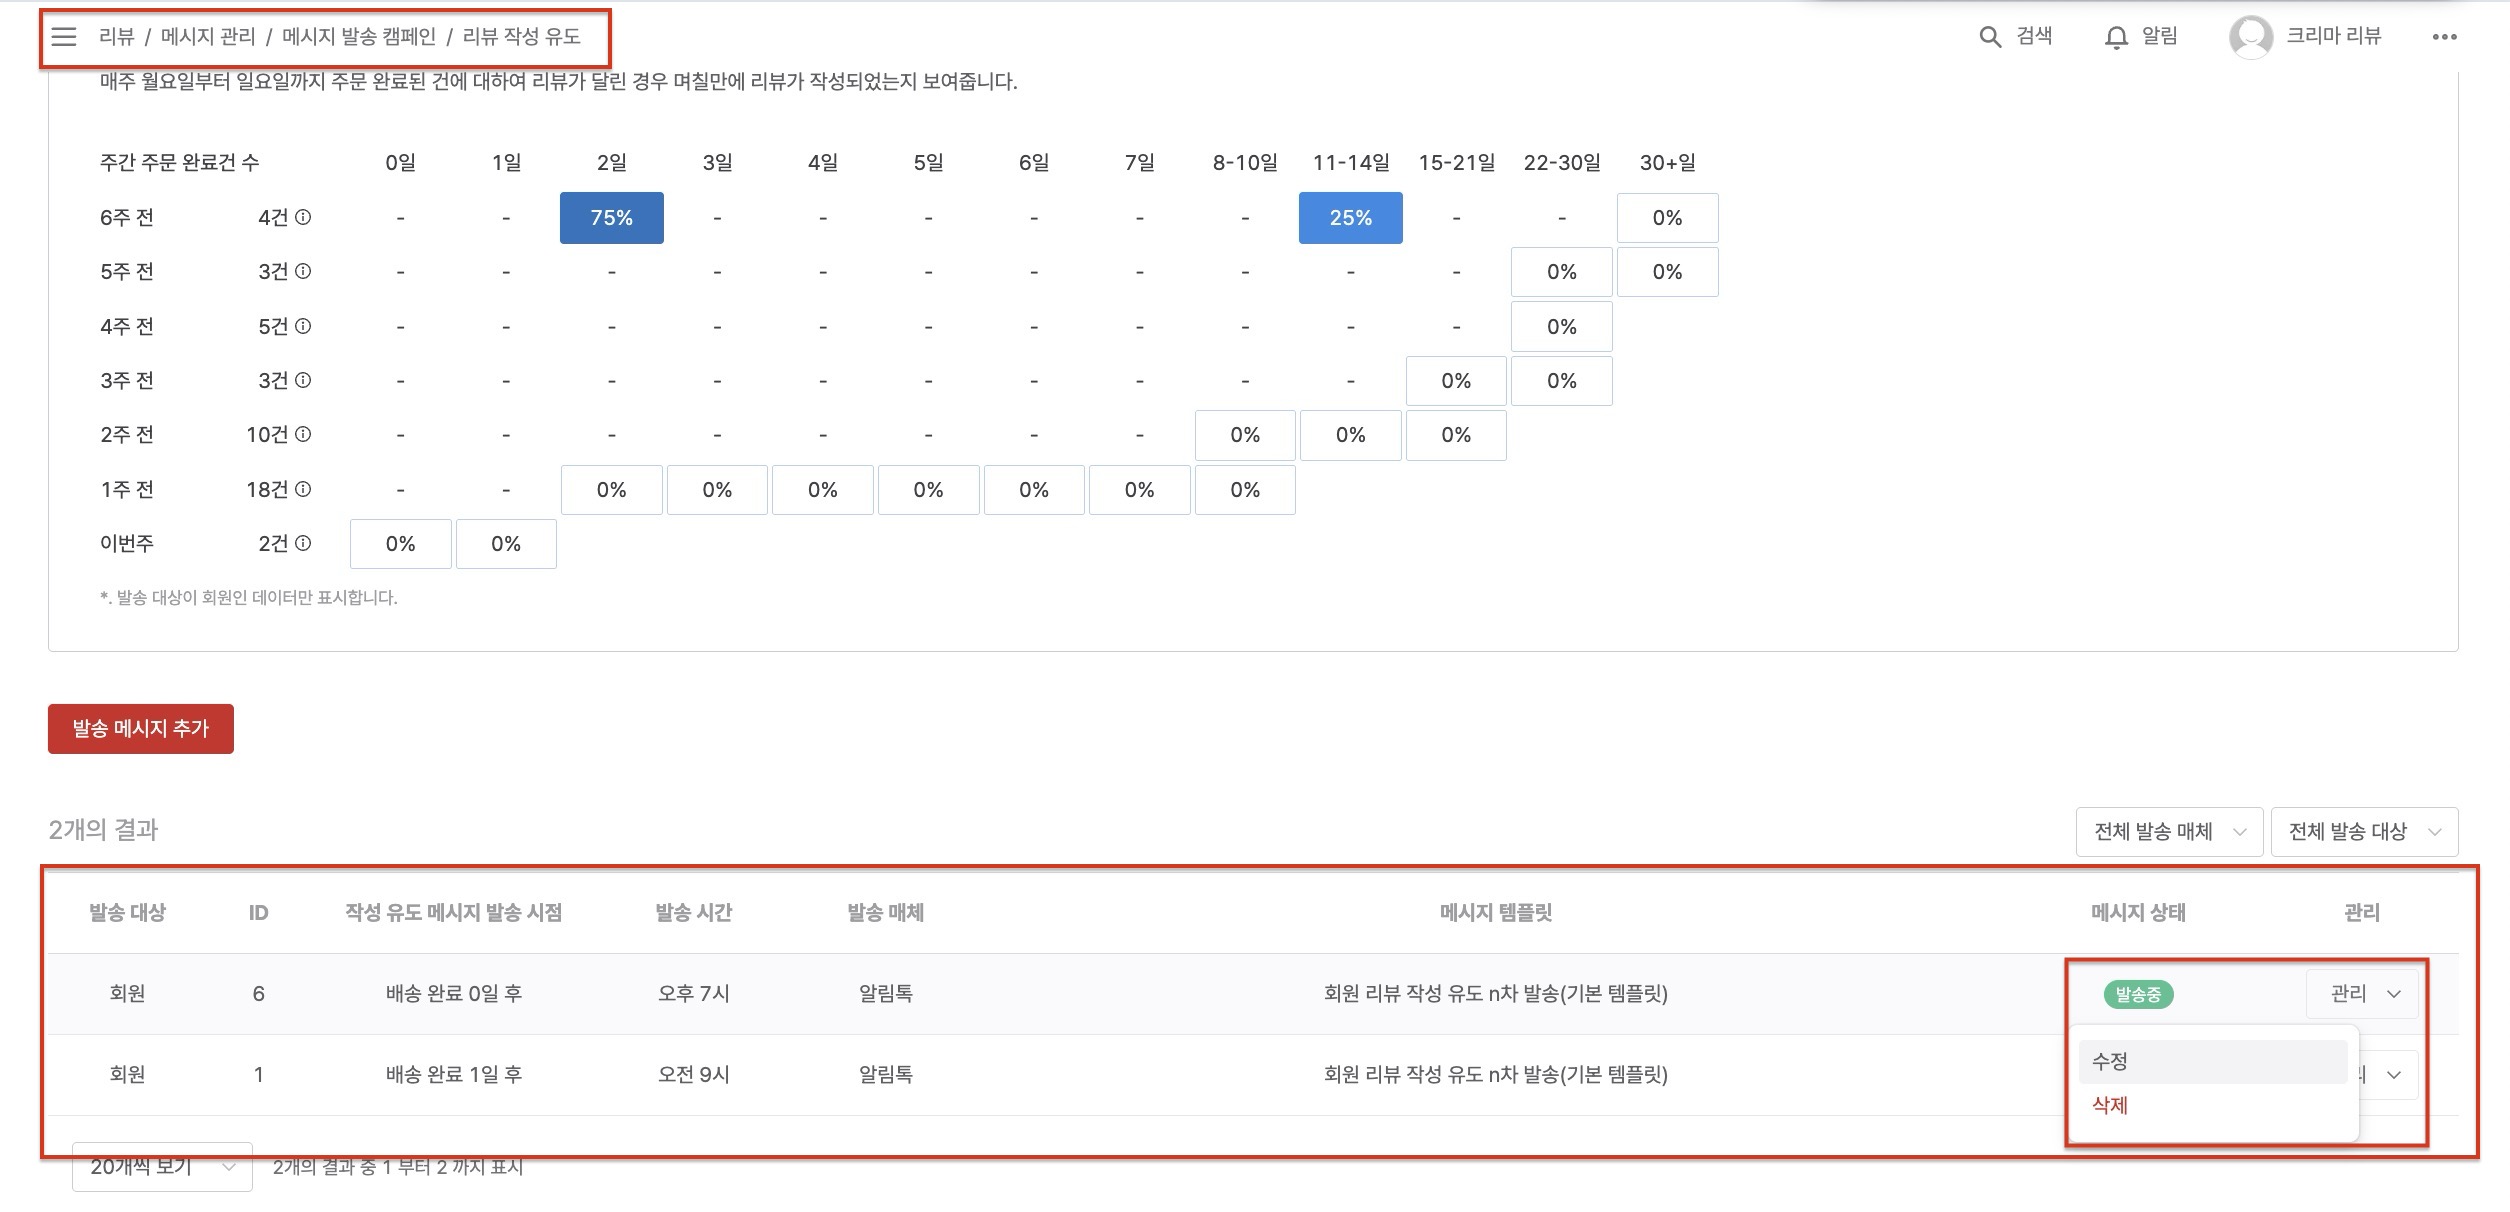This screenshot has height=1212, width=2510.
Task: Click the 발송 메시지 추가 button
Action: click(x=140, y=728)
